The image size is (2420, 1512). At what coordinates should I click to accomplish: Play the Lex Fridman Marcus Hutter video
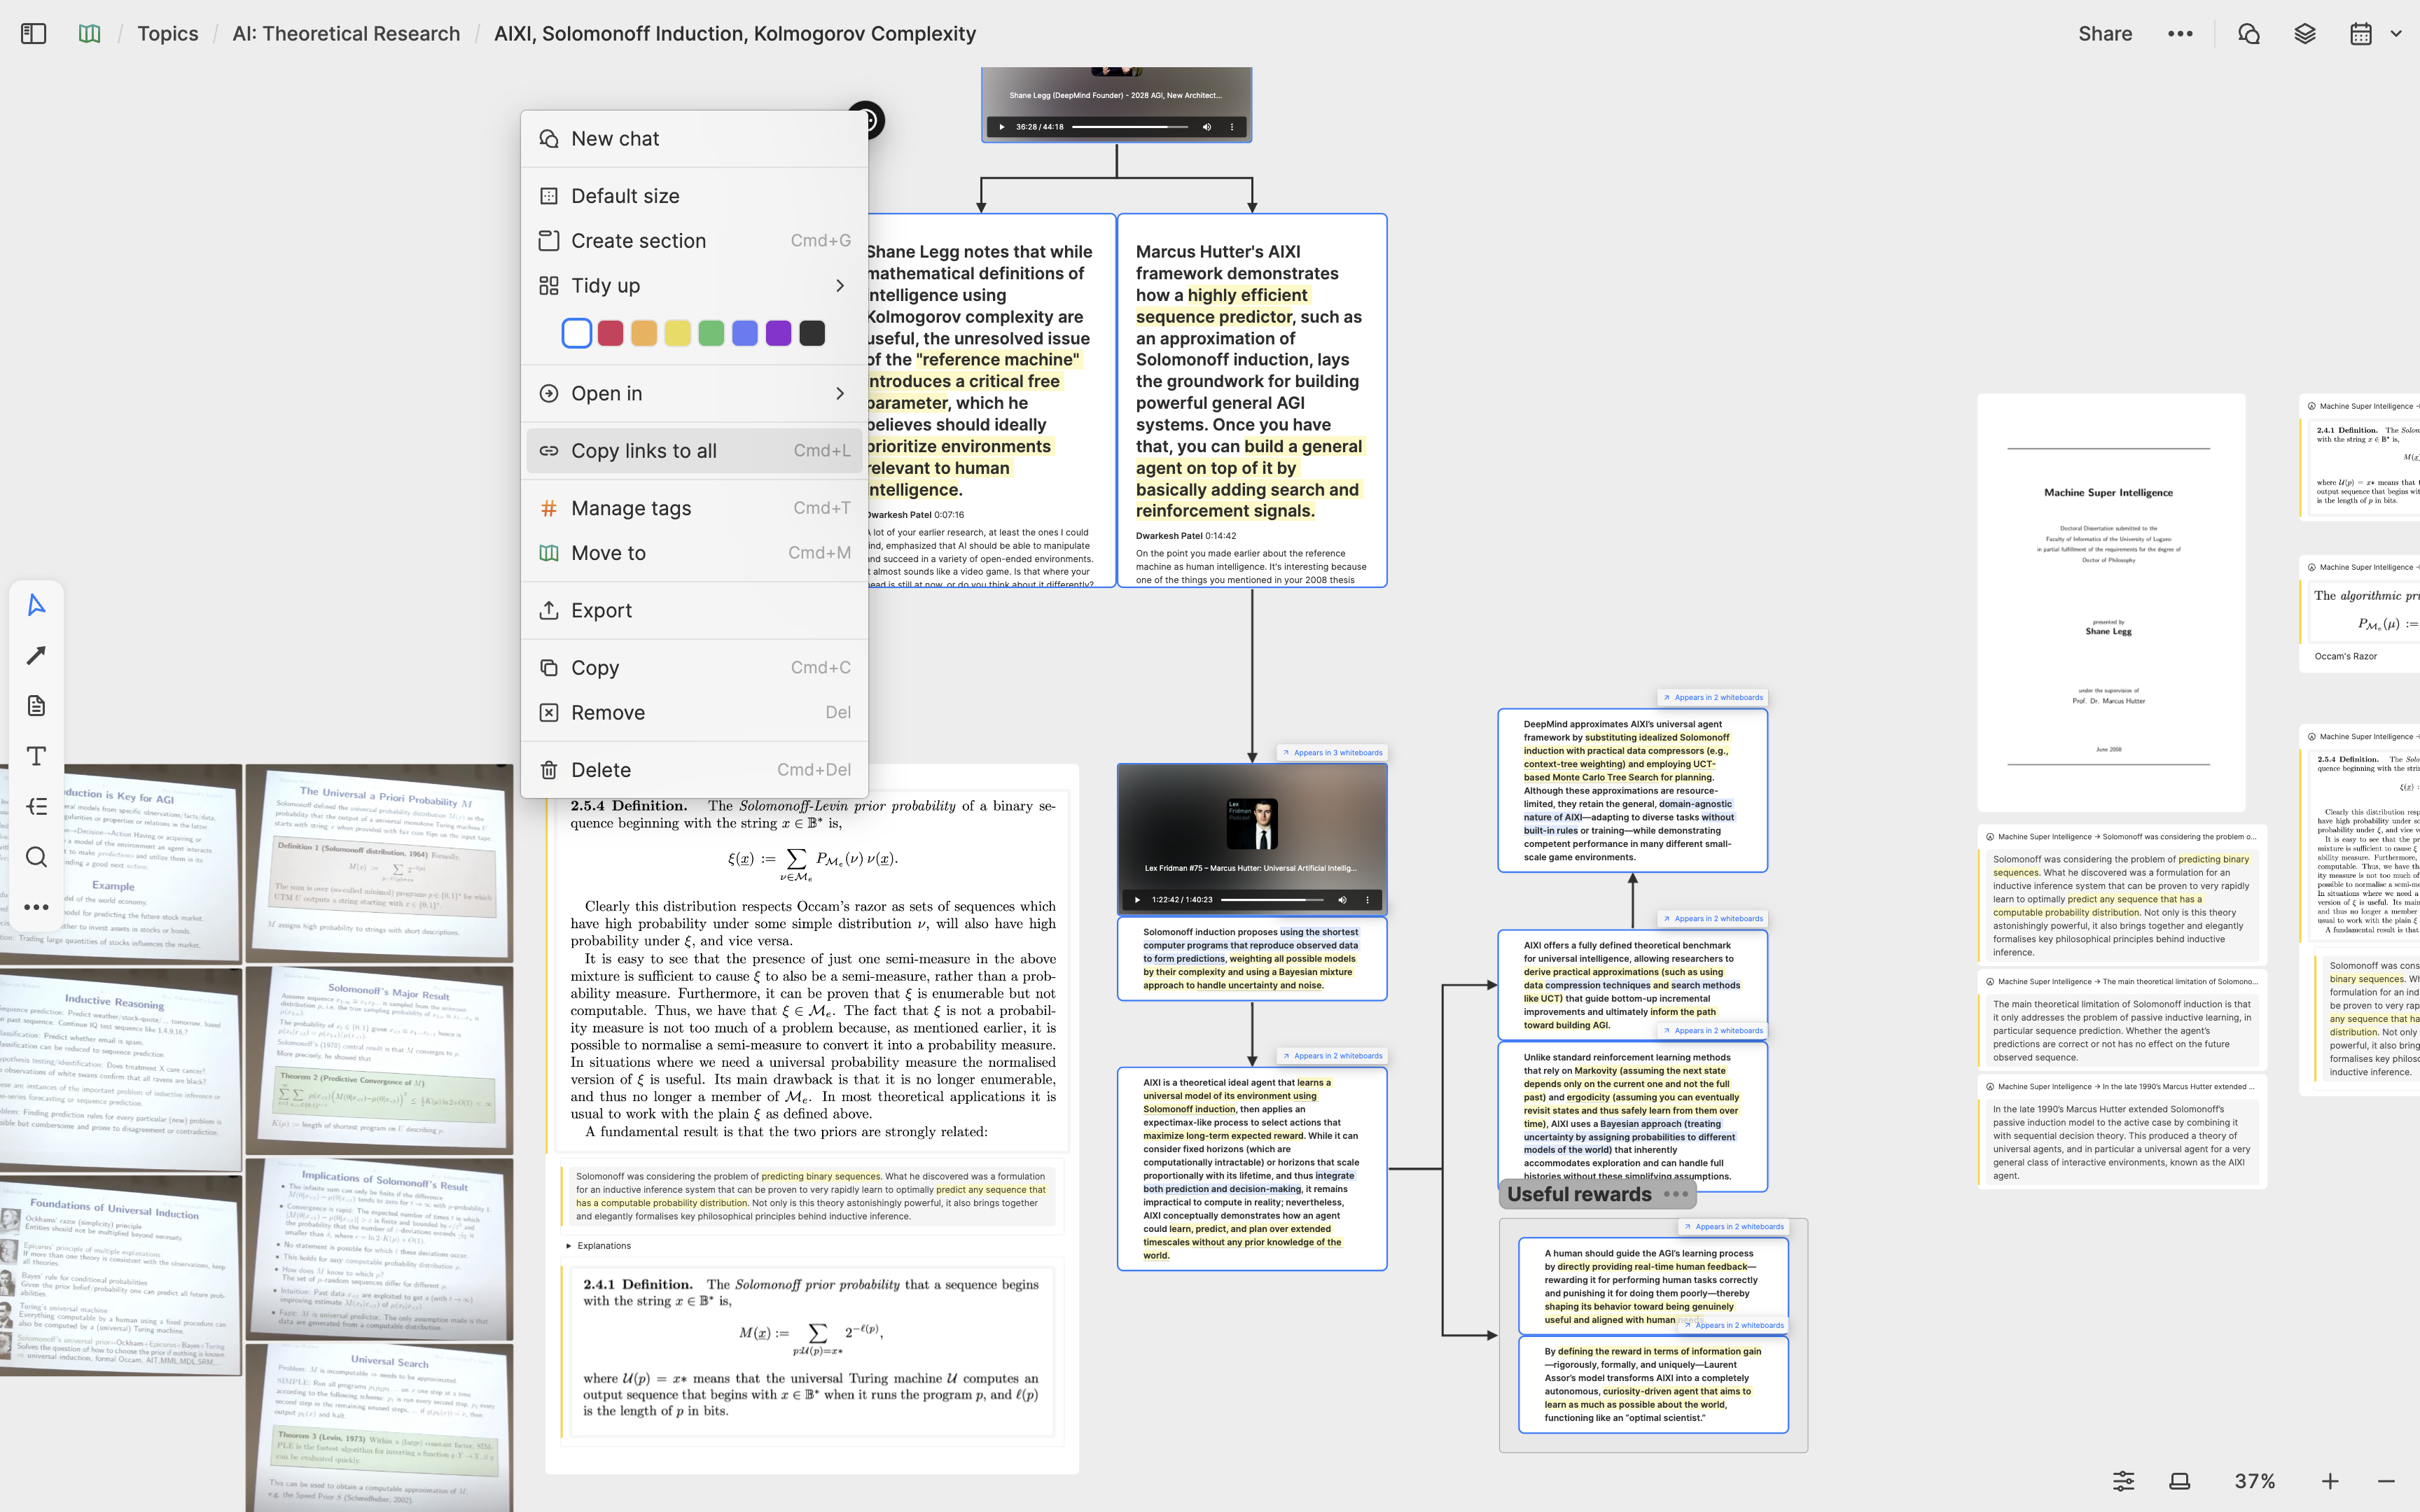click(1137, 900)
